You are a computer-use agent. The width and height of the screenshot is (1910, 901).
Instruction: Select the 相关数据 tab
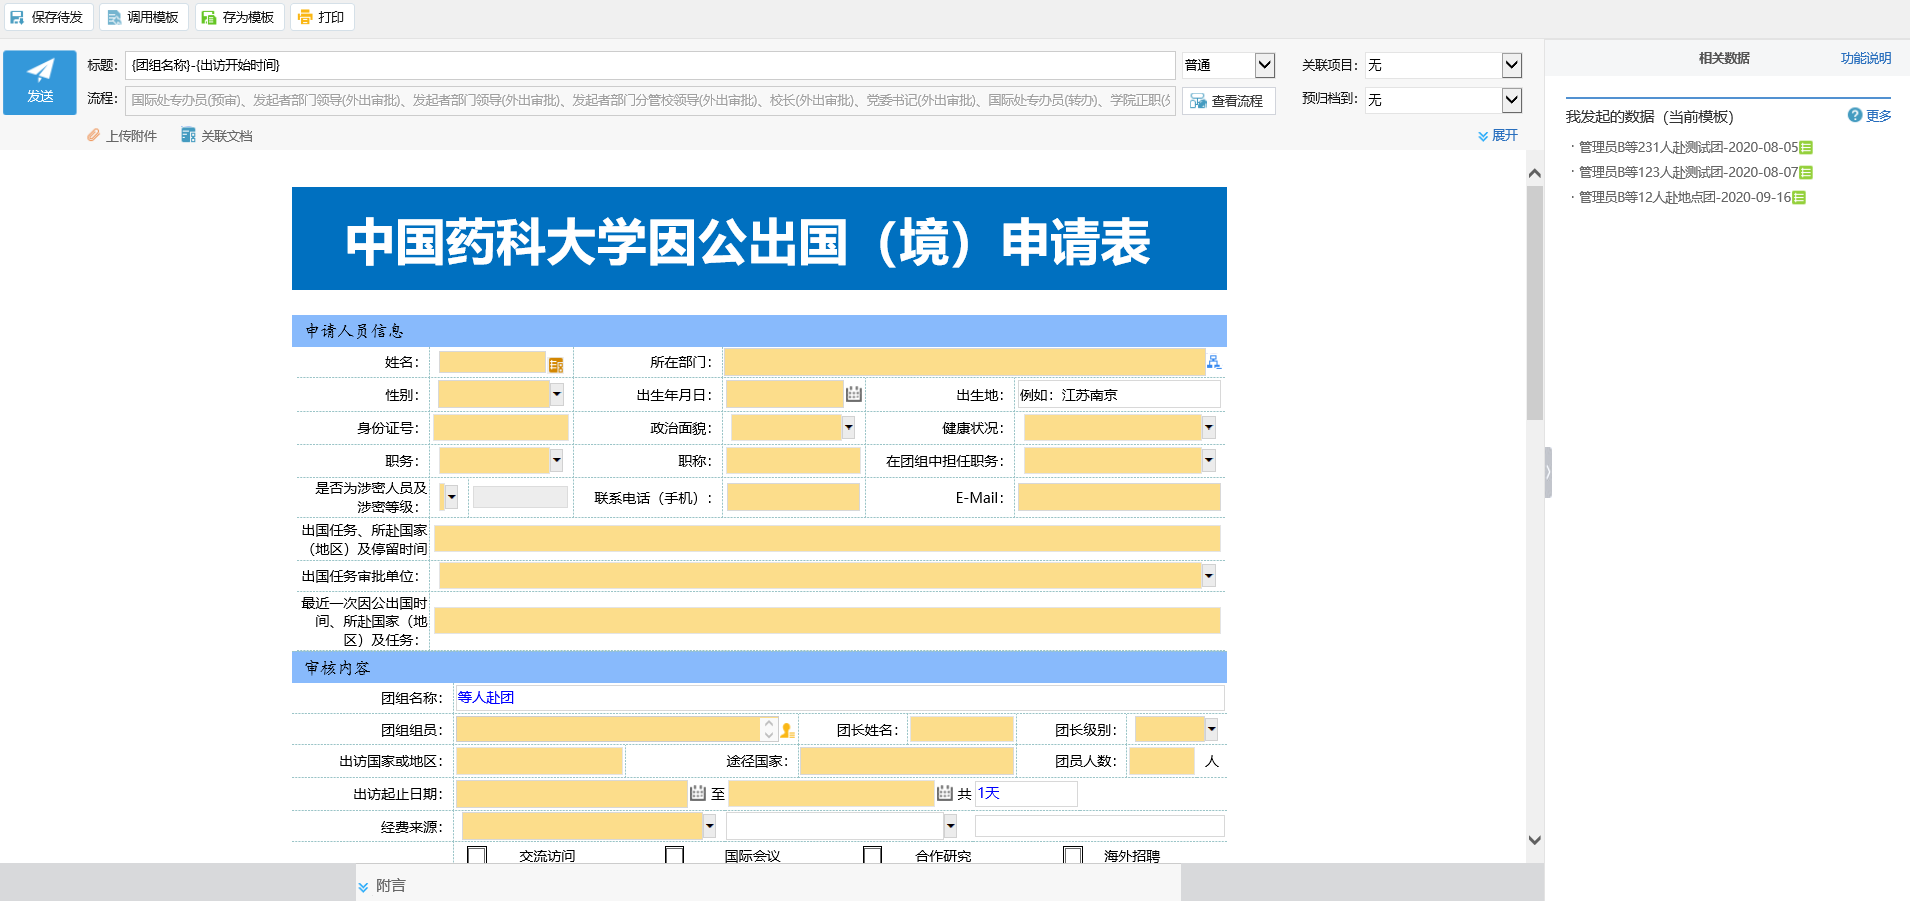(1723, 58)
